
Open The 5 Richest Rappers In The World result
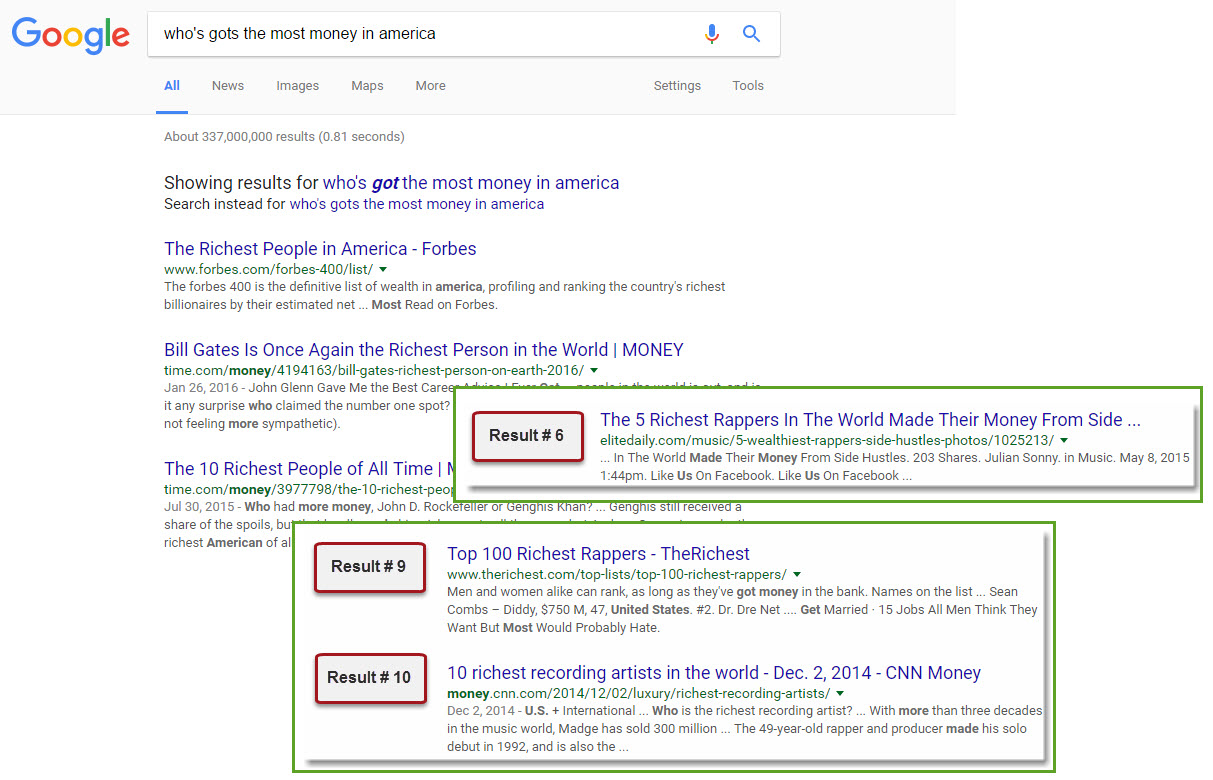tap(870, 420)
